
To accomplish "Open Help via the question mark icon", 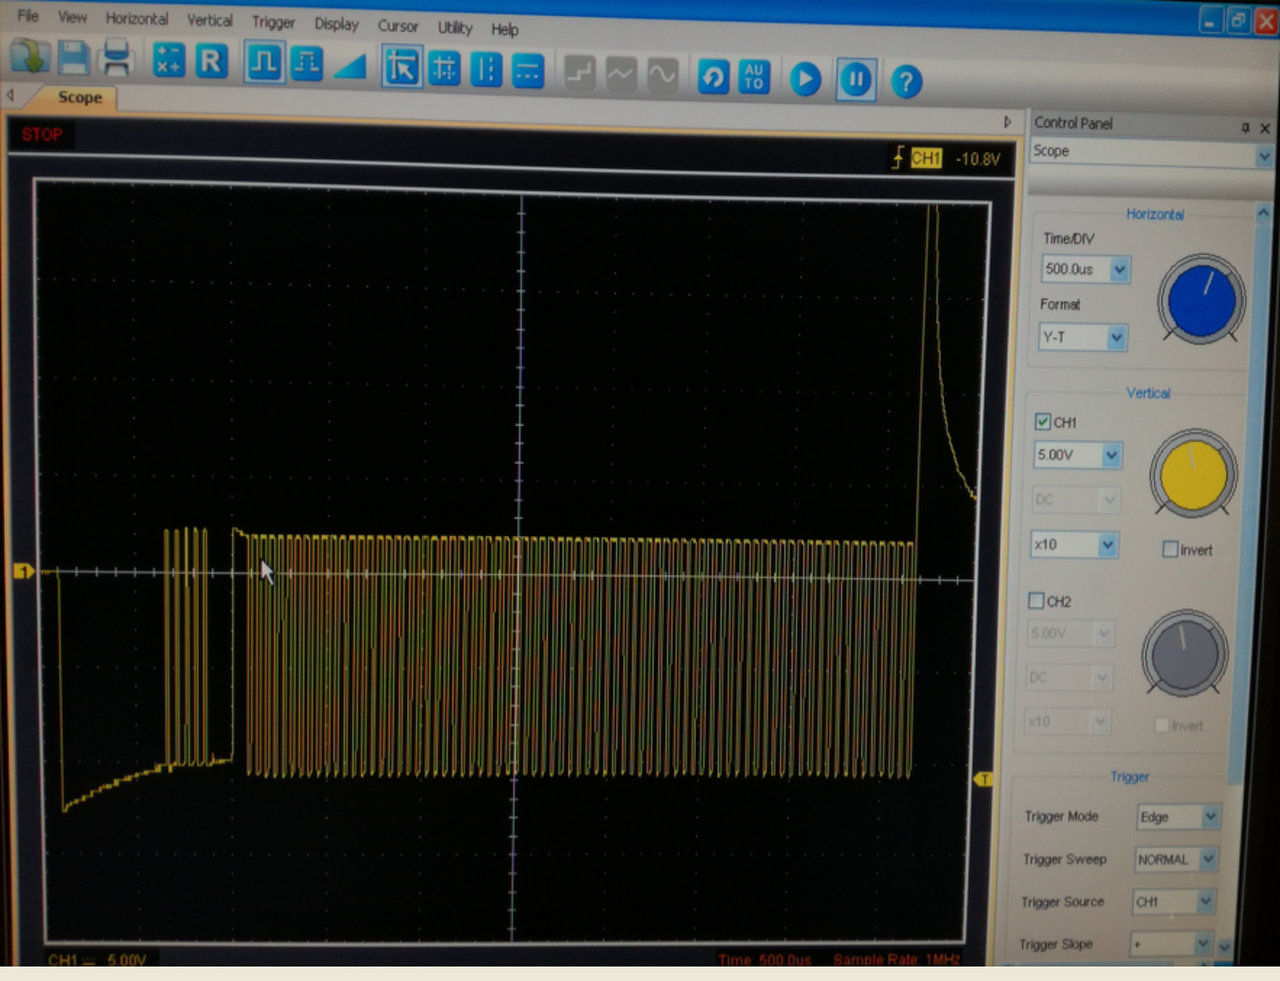I will tap(905, 81).
